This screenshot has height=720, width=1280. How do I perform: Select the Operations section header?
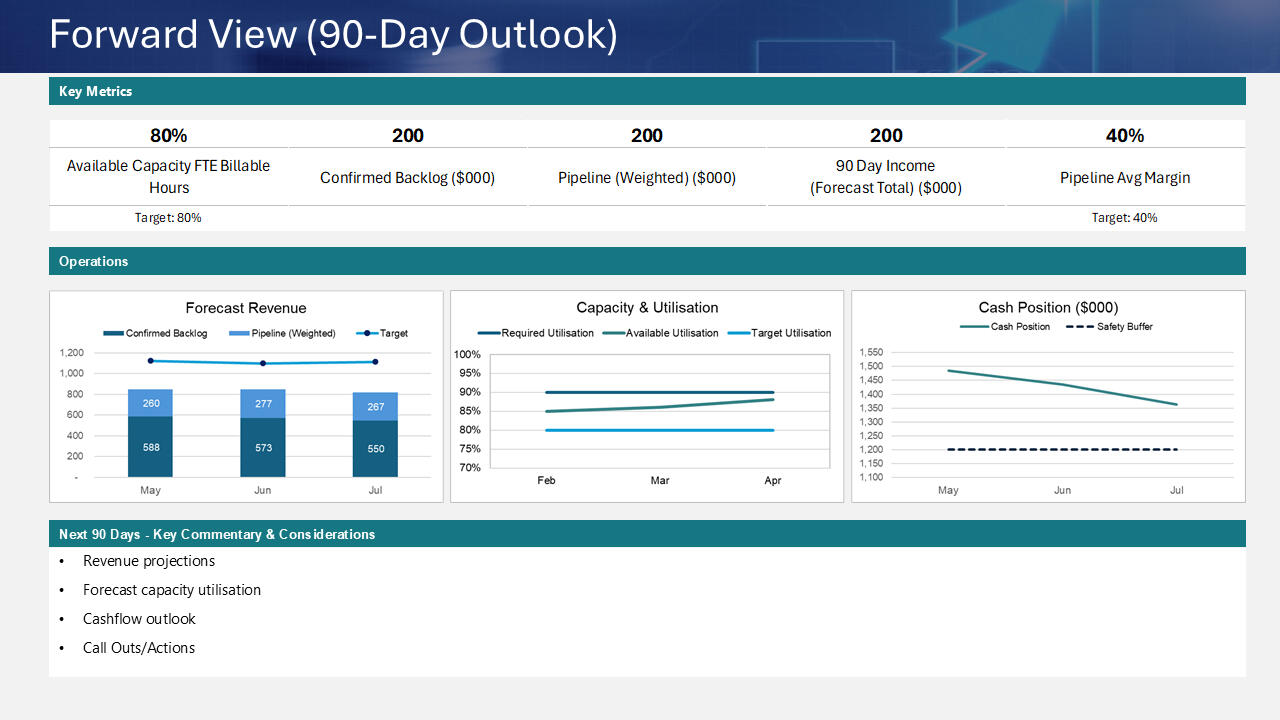pyautogui.click(x=93, y=261)
